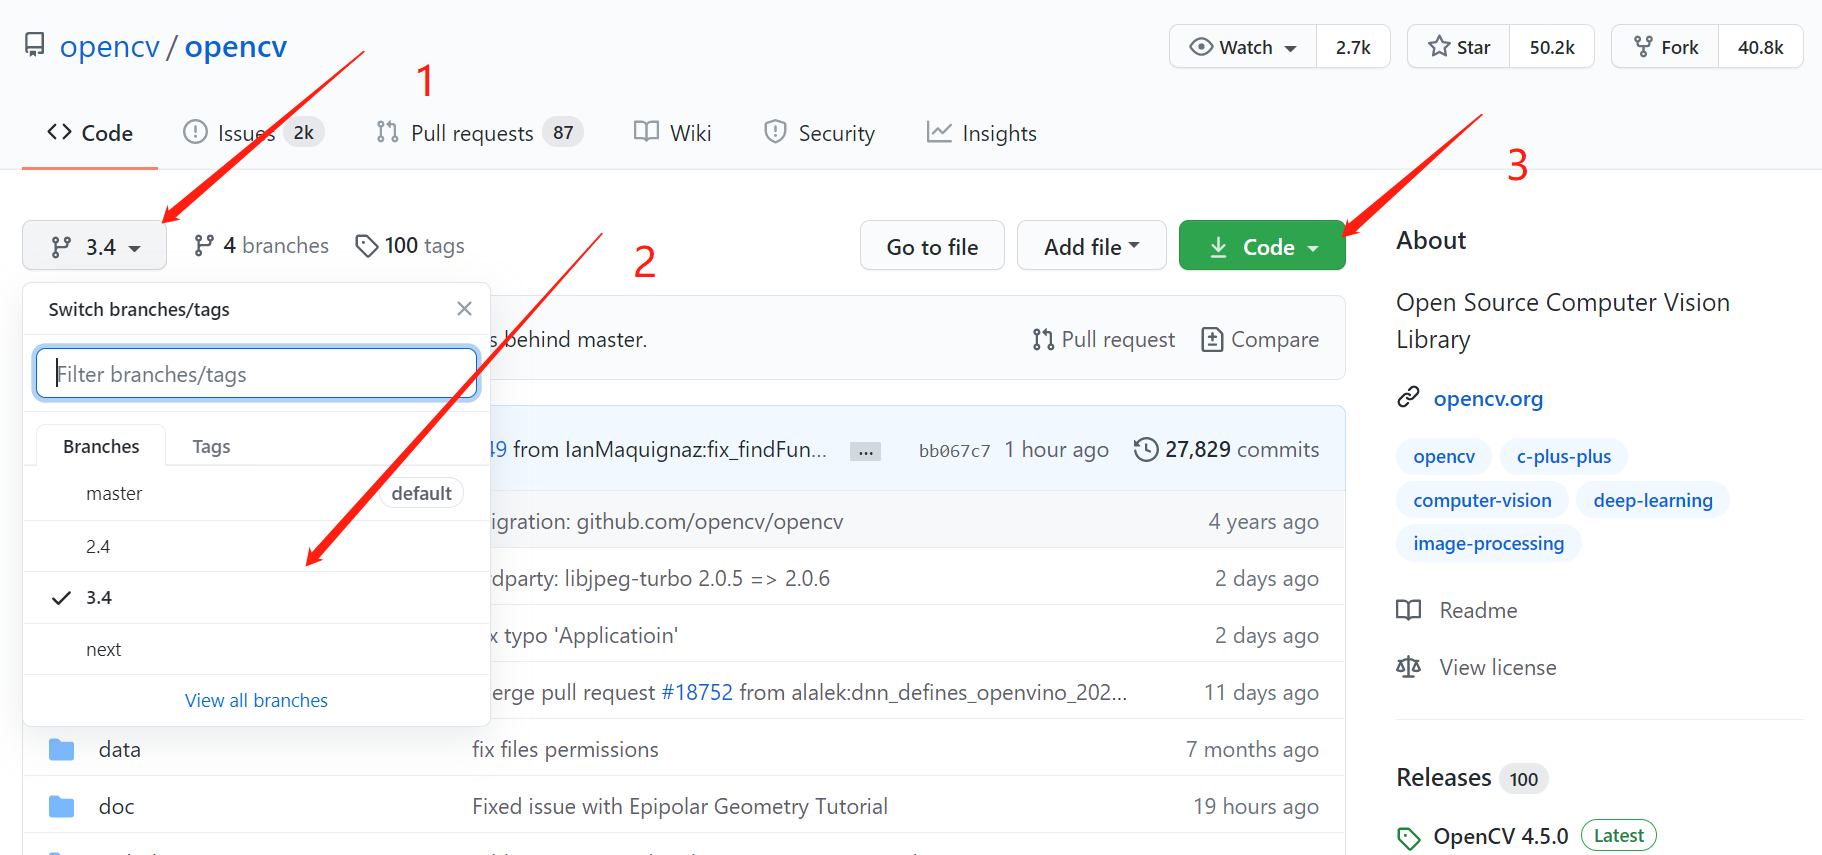
Task: Click the Watch button
Action: pos(1243,47)
